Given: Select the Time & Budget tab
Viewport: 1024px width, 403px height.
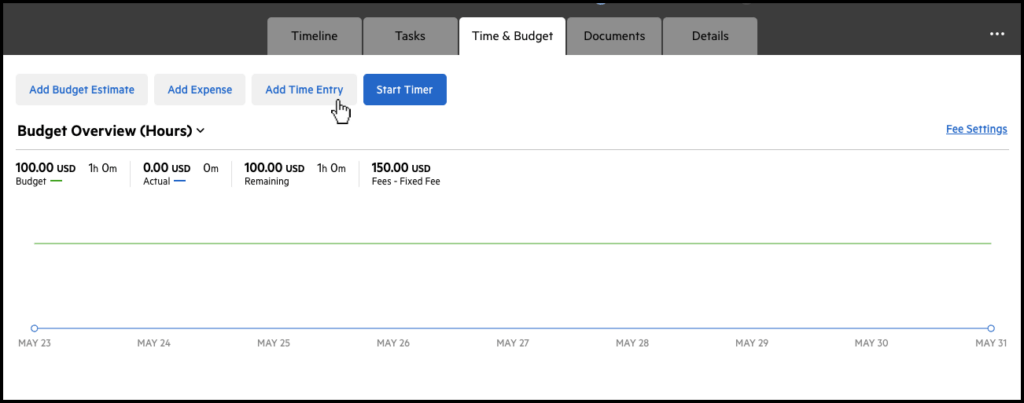Looking at the screenshot, I should click(x=512, y=36).
